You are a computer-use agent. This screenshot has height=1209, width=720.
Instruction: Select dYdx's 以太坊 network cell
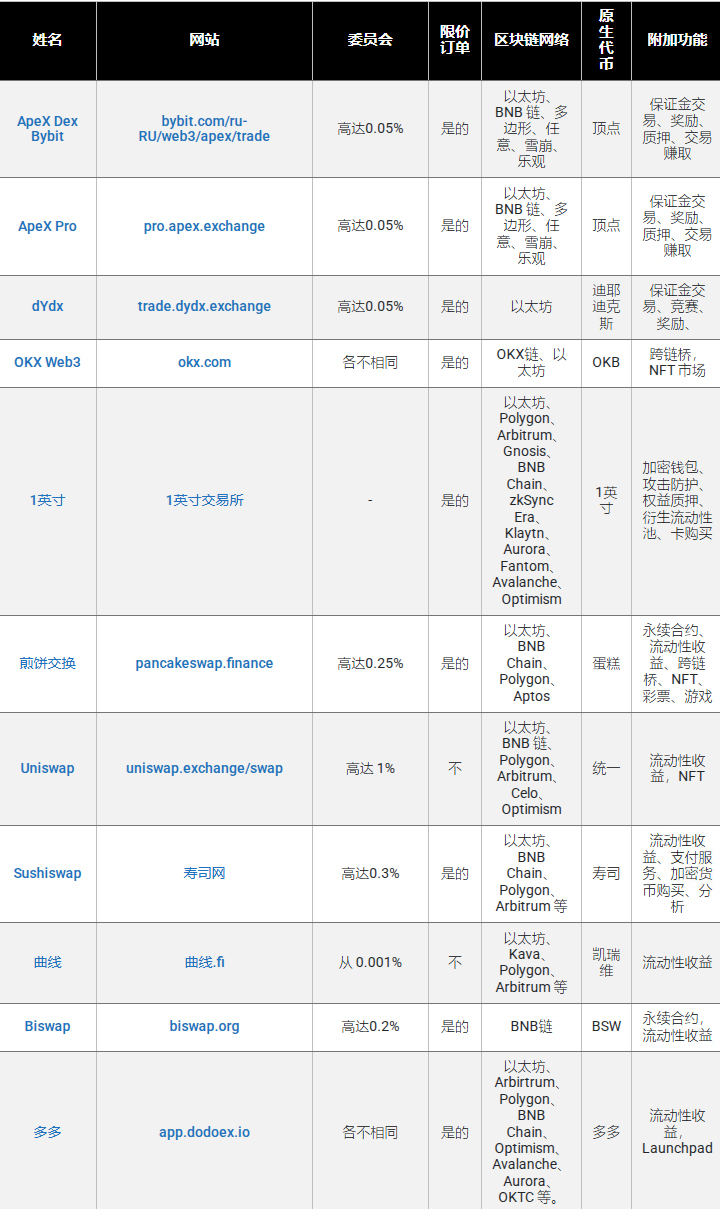[x=531, y=306]
